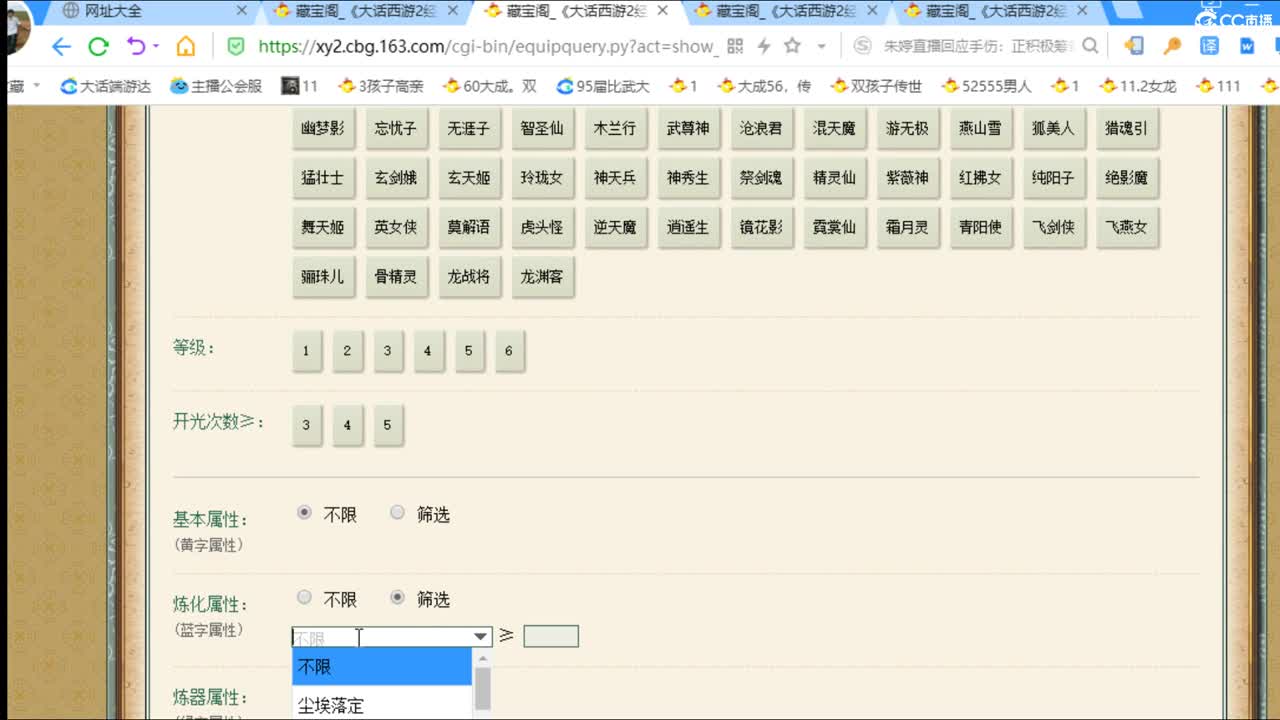
Task: Set 开光次数 at least 5
Action: pos(387,425)
